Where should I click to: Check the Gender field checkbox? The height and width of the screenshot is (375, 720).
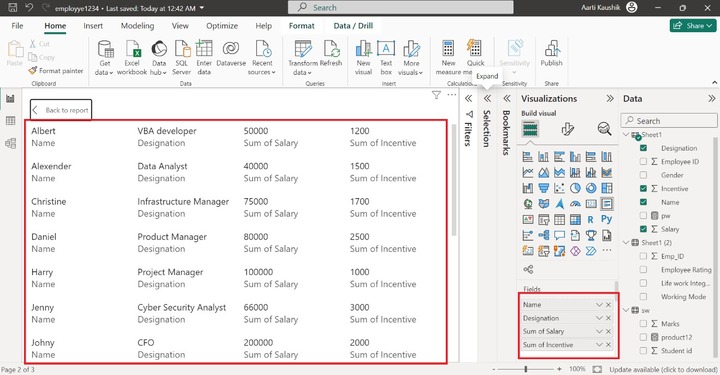coord(643,175)
